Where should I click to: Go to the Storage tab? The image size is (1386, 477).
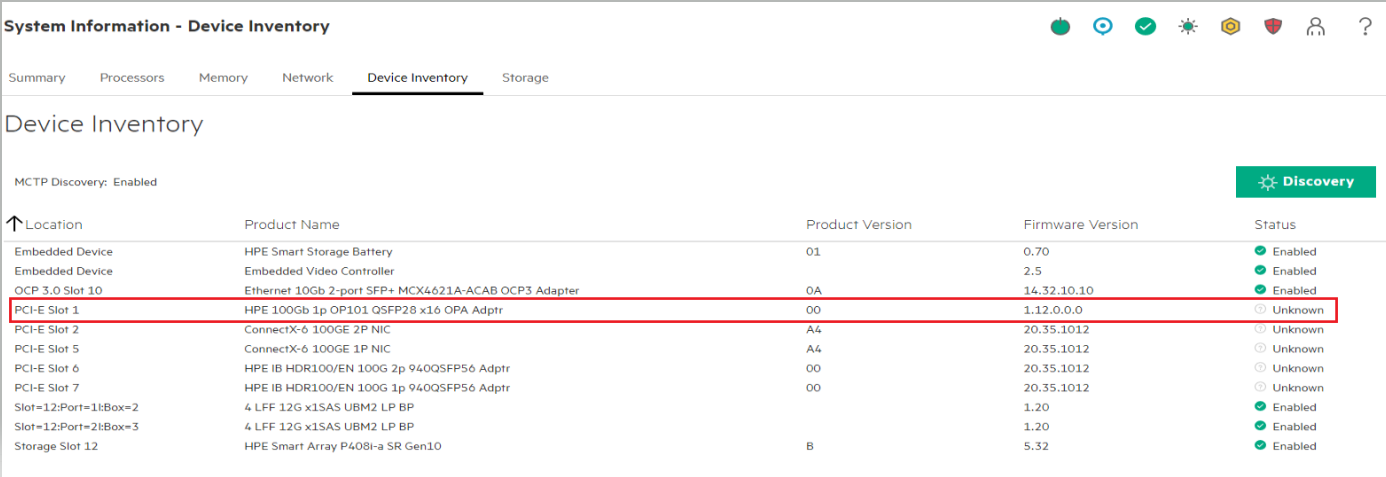525,78
